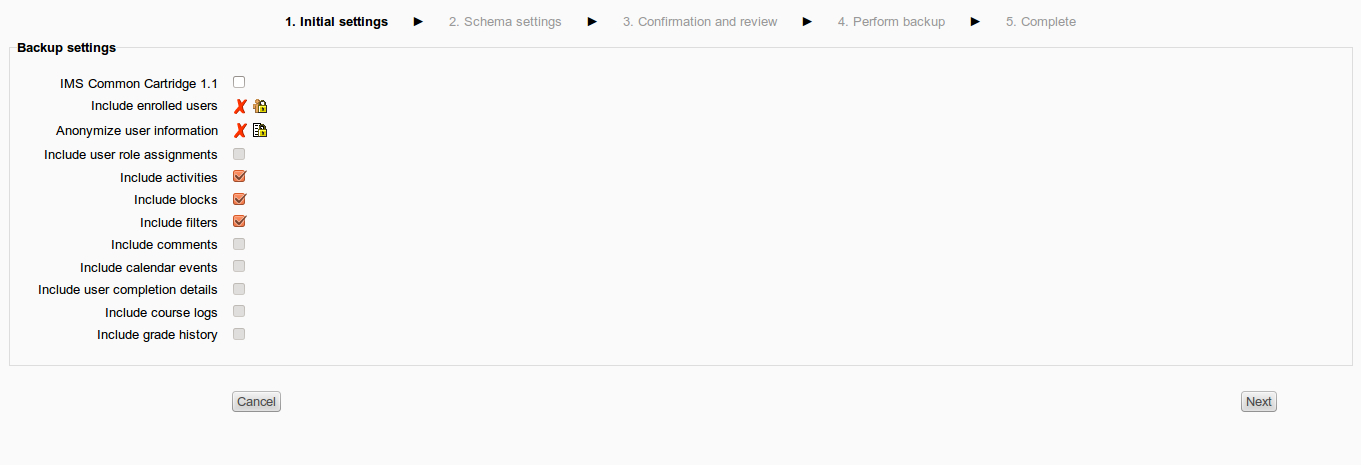
Task: Select step 2. Schema settings
Action: pos(505,21)
